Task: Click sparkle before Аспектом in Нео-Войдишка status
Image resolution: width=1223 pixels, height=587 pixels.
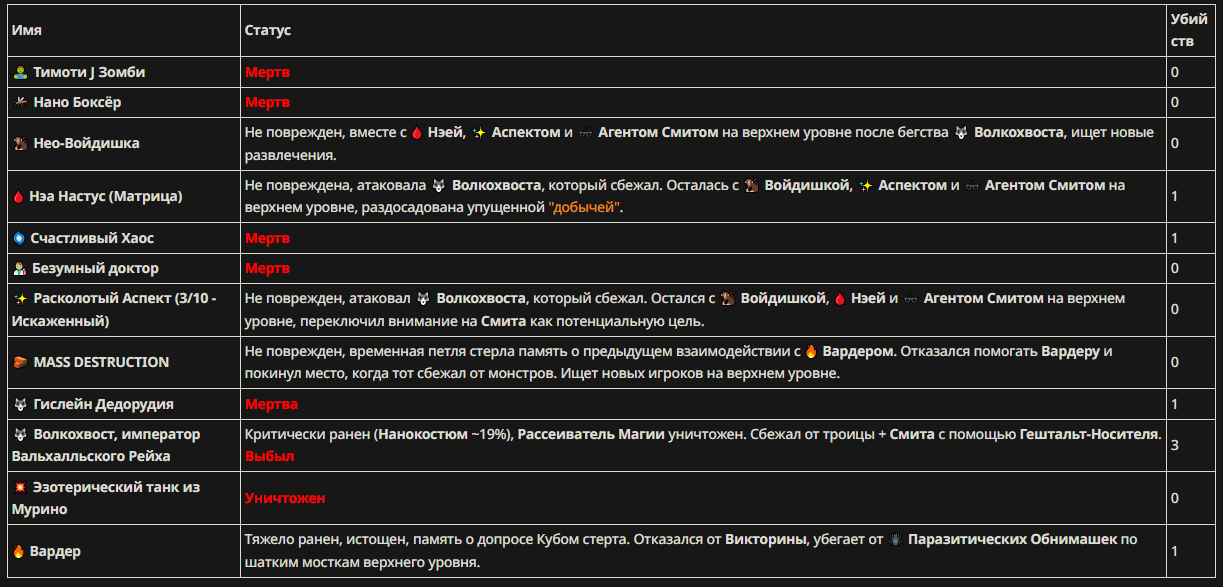Action: click(x=479, y=133)
